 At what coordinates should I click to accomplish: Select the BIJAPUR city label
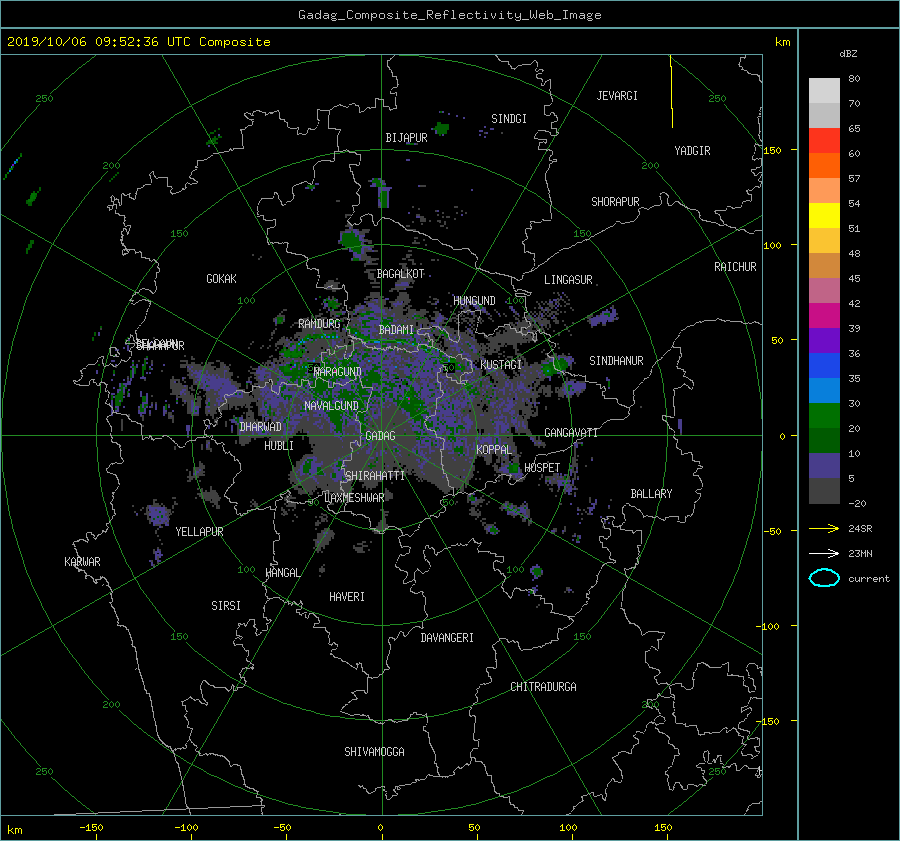[406, 138]
